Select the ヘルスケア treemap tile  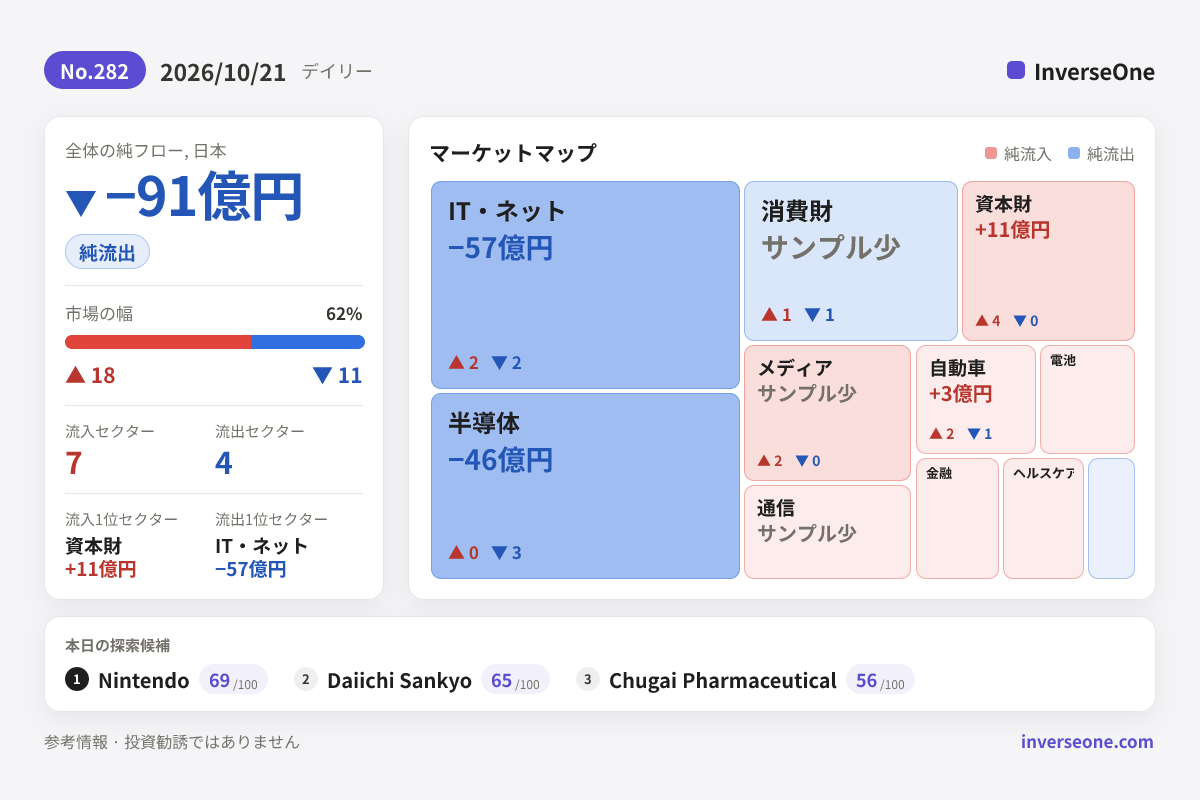click(x=1043, y=518)
